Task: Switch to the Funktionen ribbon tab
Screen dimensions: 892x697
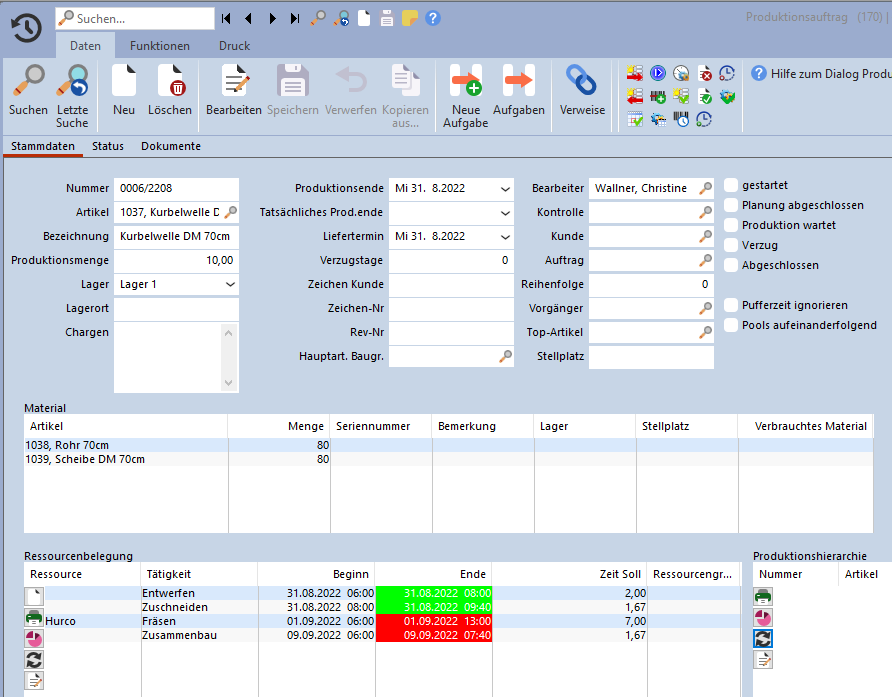Action: point(160,46)
